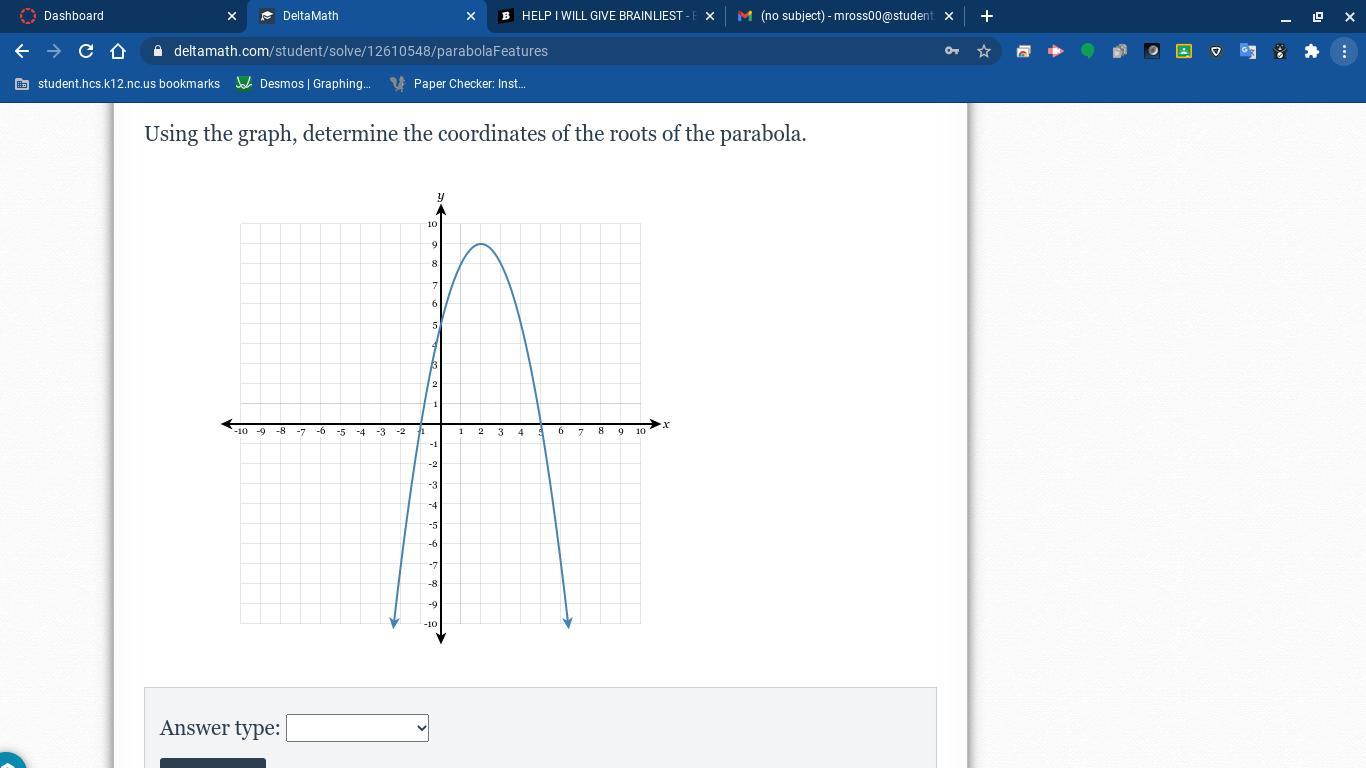Viewport: 1366px width, 768px height.
Task: Select the DeltaMath tab
Action: (366, 16)
